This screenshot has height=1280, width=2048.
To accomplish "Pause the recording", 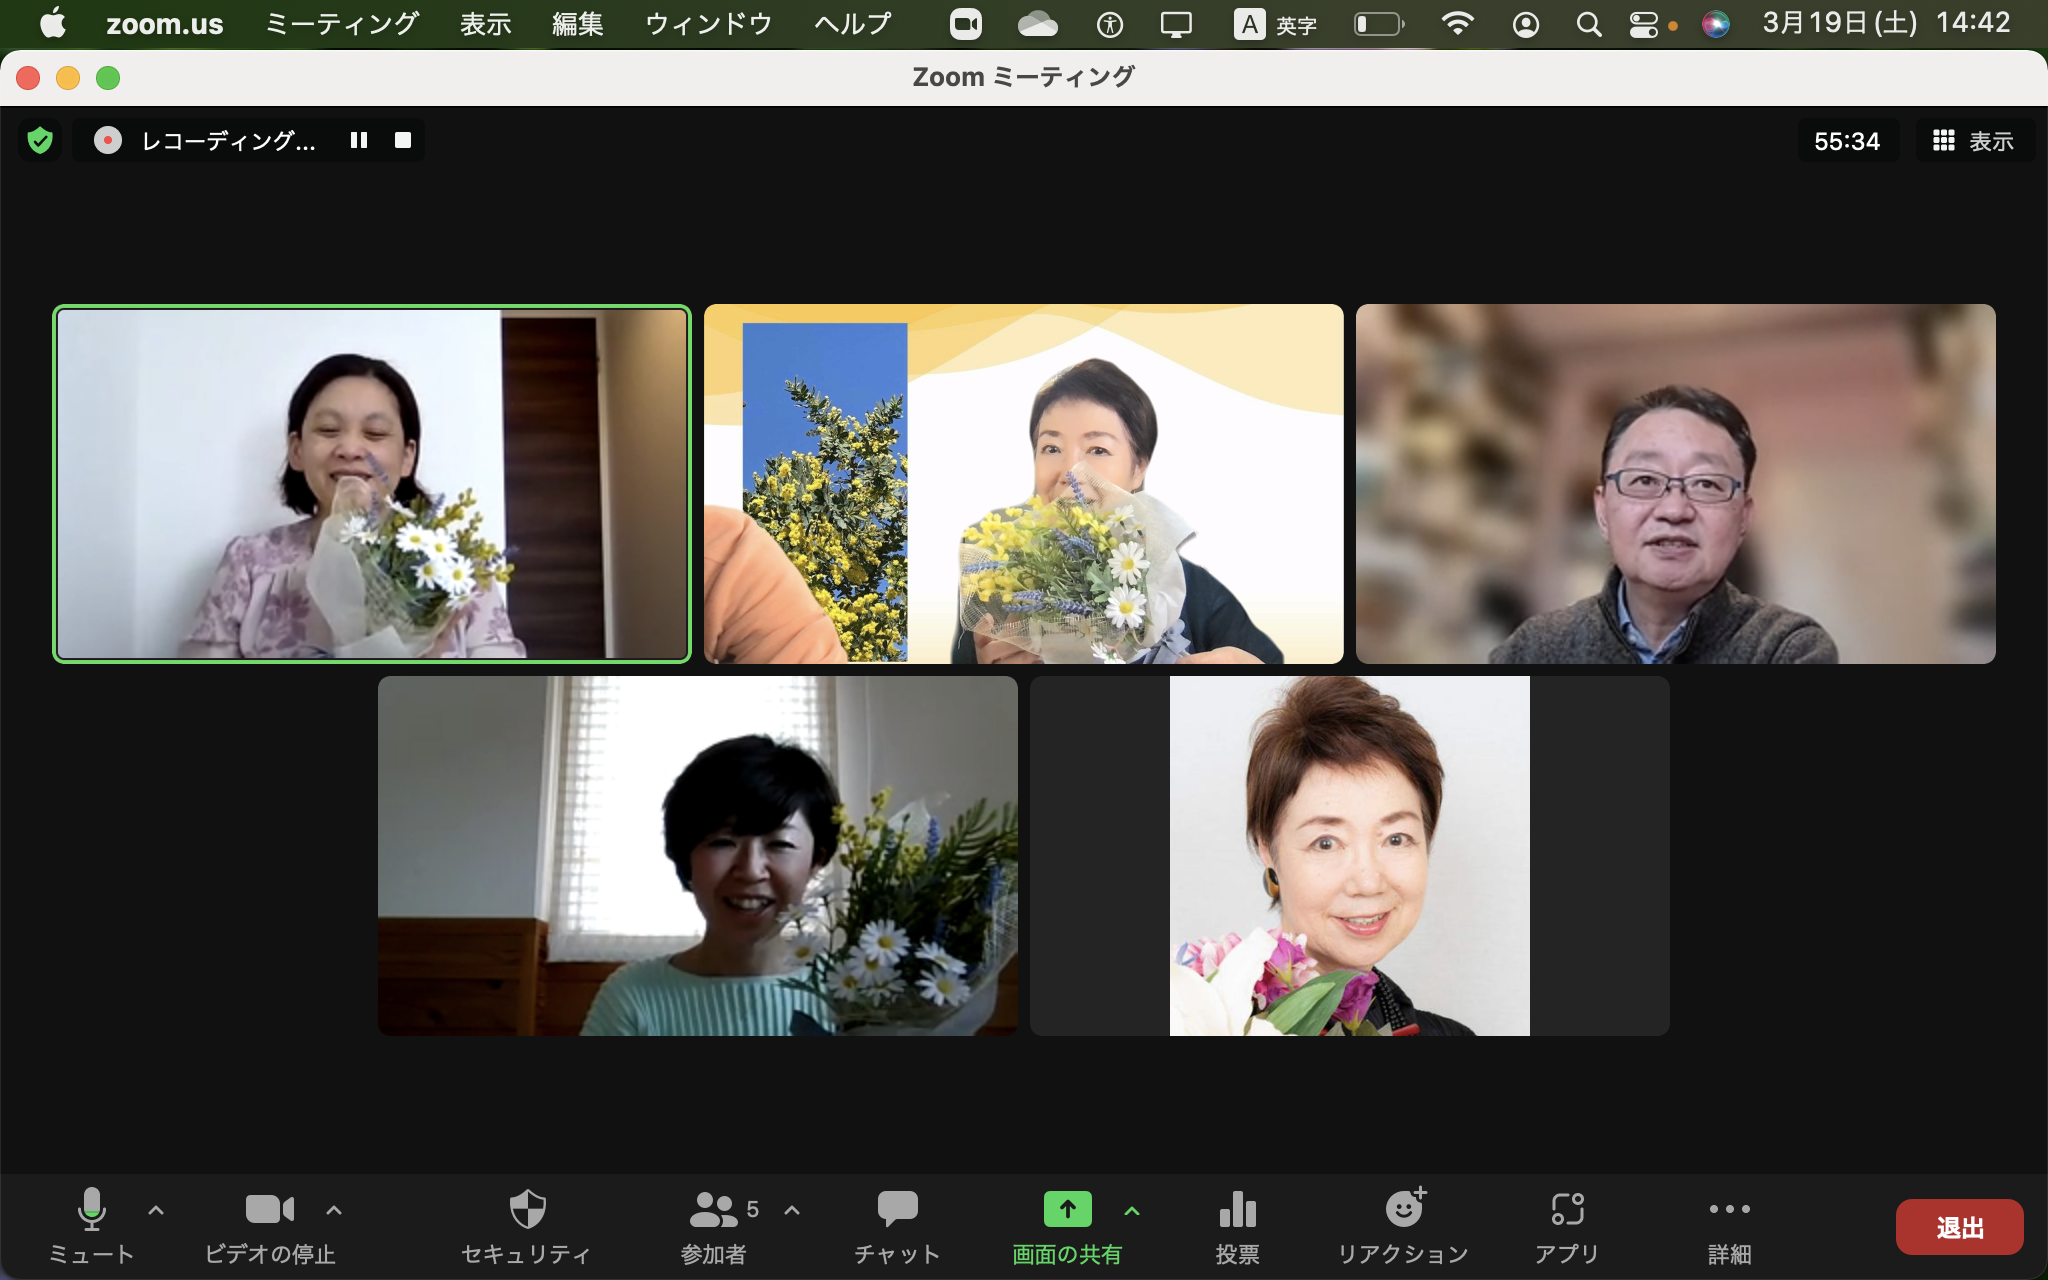I will click(359, 140).
